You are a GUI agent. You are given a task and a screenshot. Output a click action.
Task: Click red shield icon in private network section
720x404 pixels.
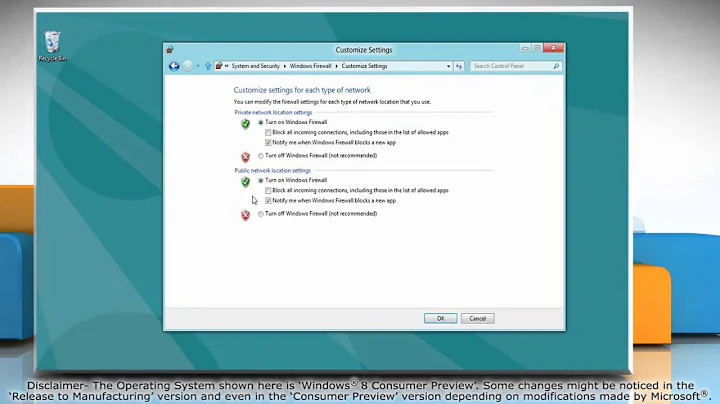(246, 157)
